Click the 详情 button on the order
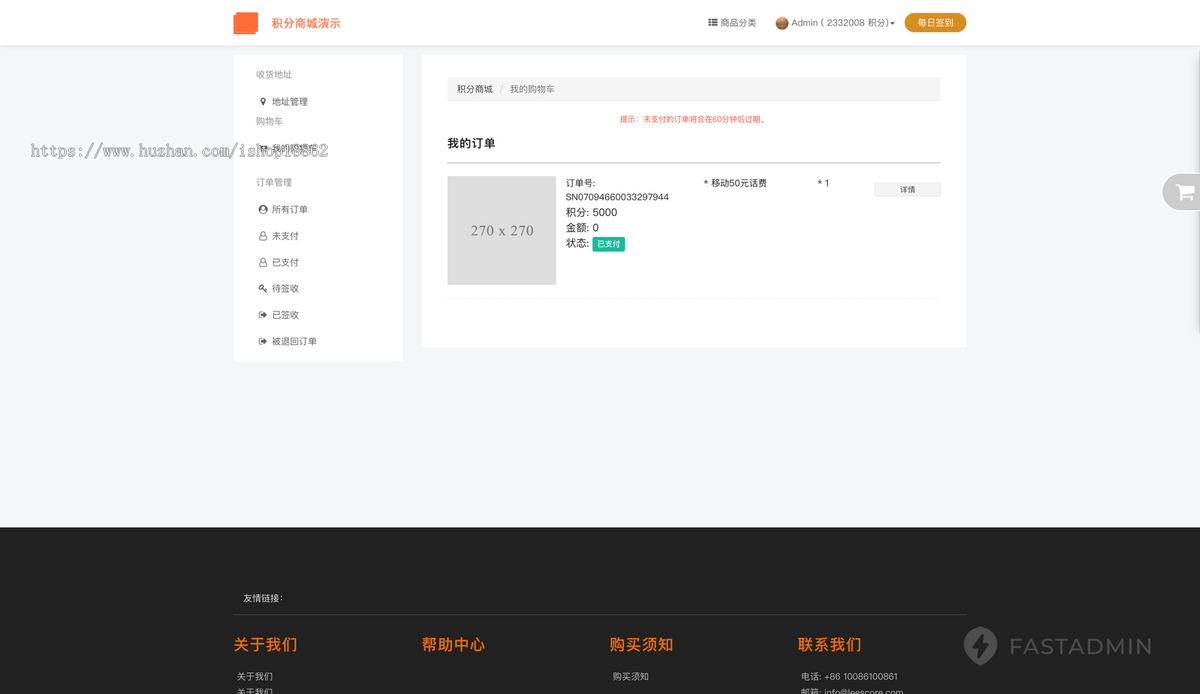Image resolution: width=1200 pixels, height=694 pixels. tap(907, 189)
